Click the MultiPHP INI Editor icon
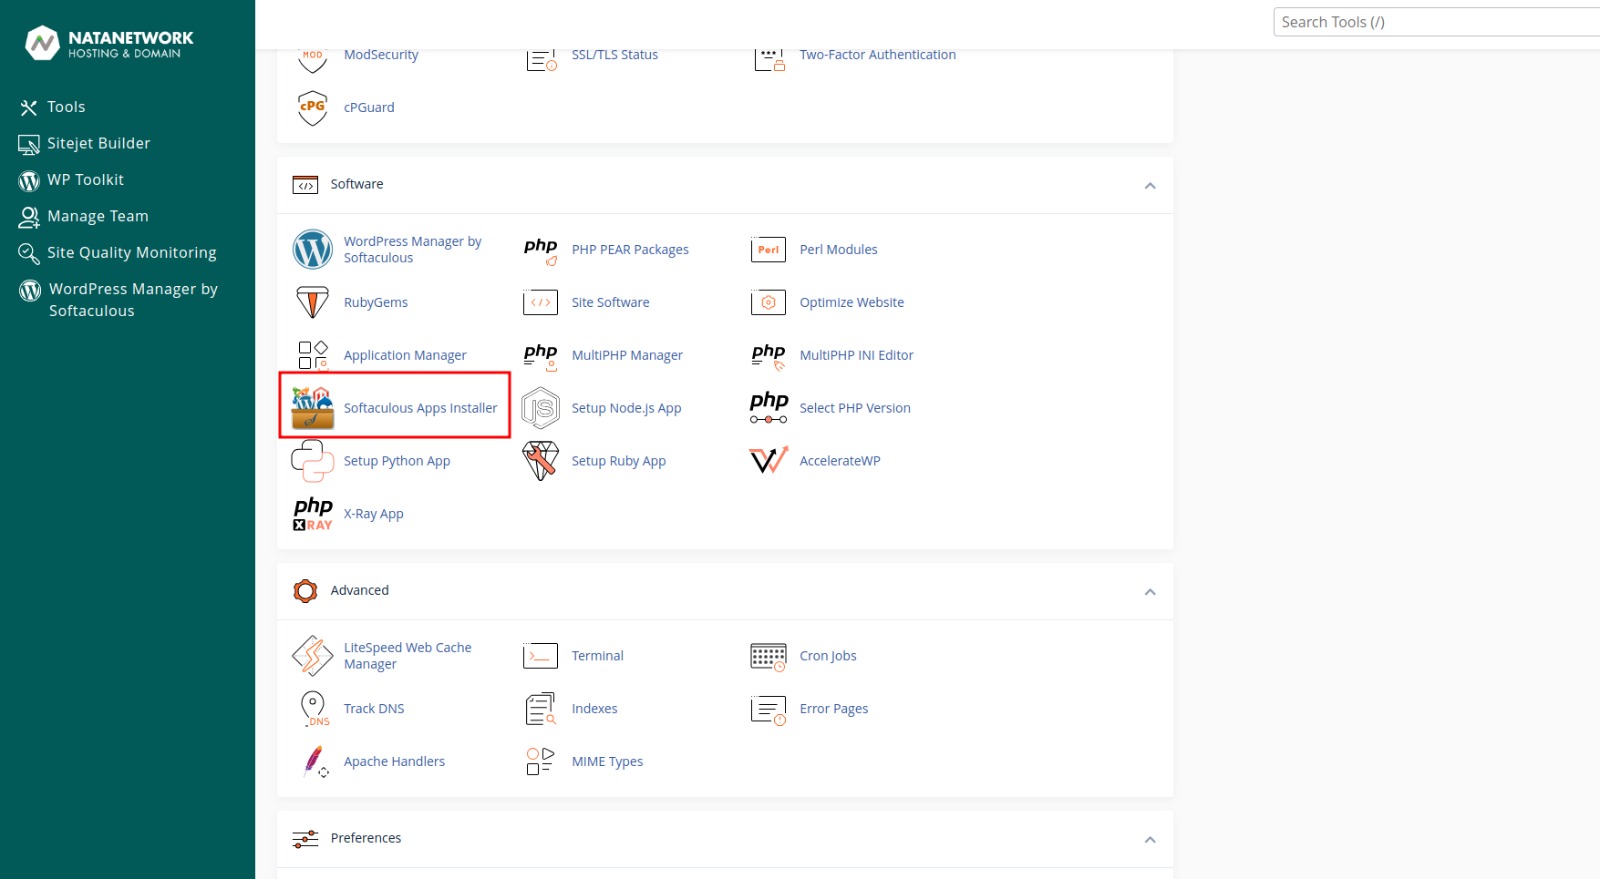 click(768, 355)
